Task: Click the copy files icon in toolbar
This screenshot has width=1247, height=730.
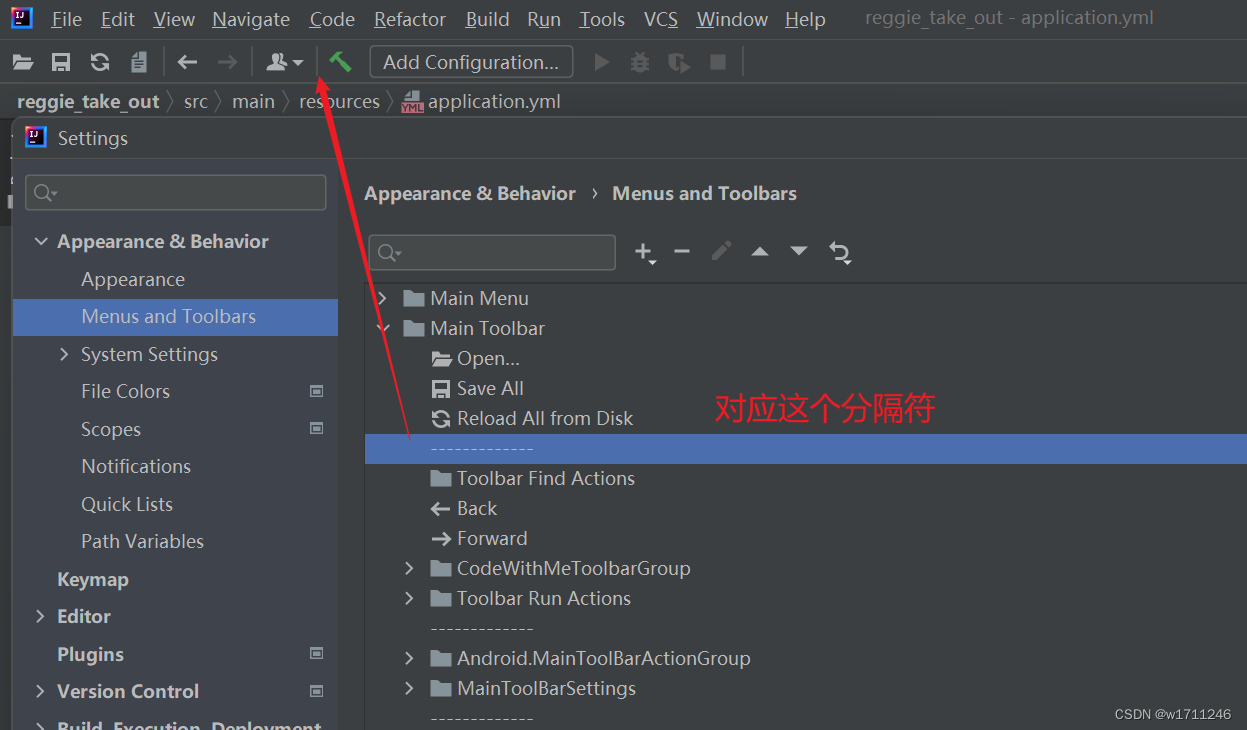Action: (x=139, y=63)
